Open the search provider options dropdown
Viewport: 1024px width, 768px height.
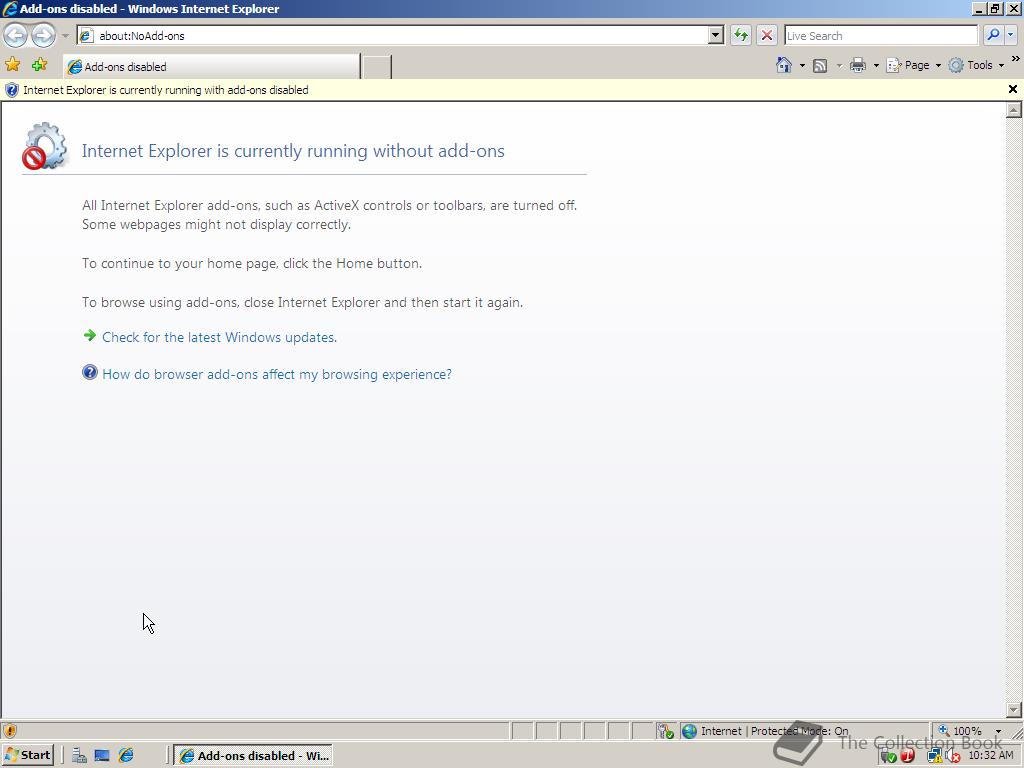1010,35
